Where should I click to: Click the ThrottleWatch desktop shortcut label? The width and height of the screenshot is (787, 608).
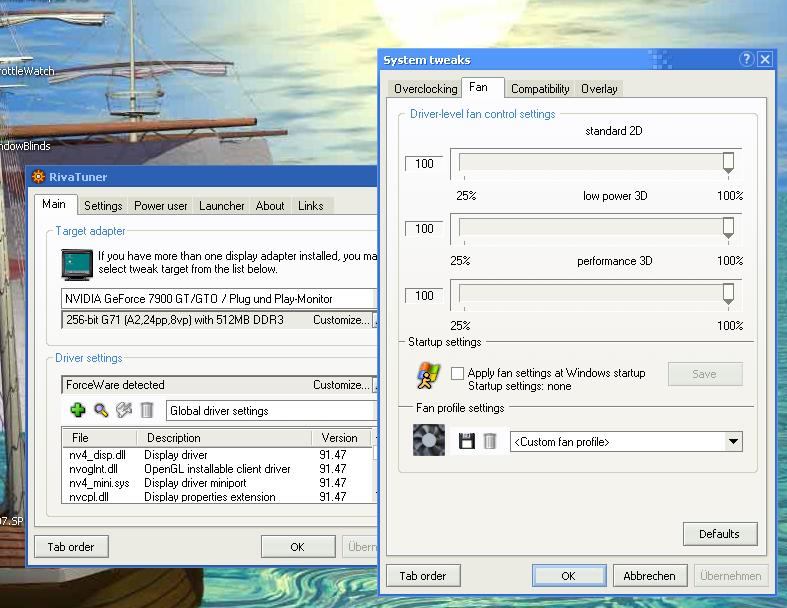pyautogui.click(x=27, y=71)
